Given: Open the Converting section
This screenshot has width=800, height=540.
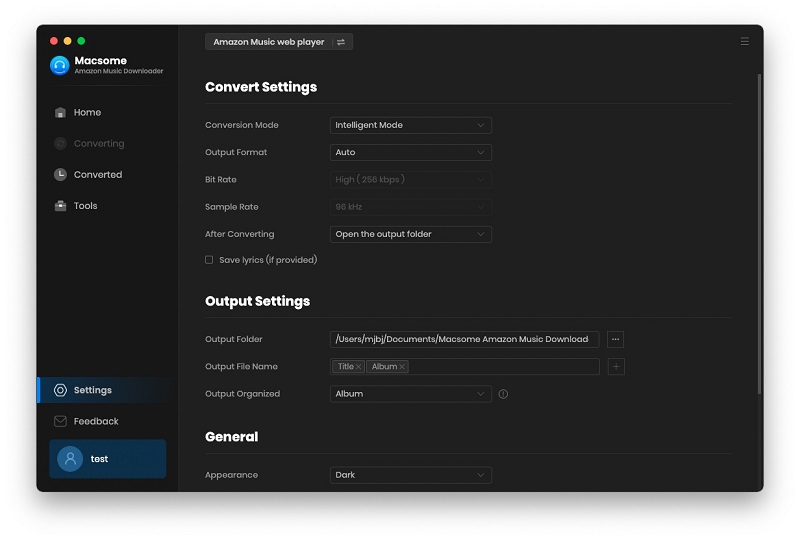Looking at the screenshot, I should pos(99,143).
